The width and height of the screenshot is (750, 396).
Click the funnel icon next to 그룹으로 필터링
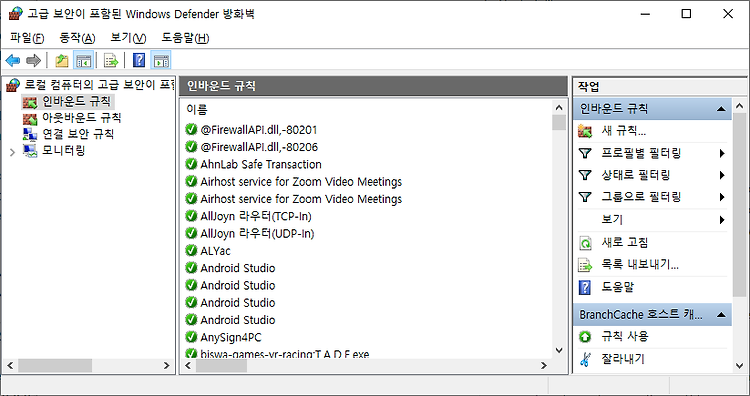tap(585, 197)
